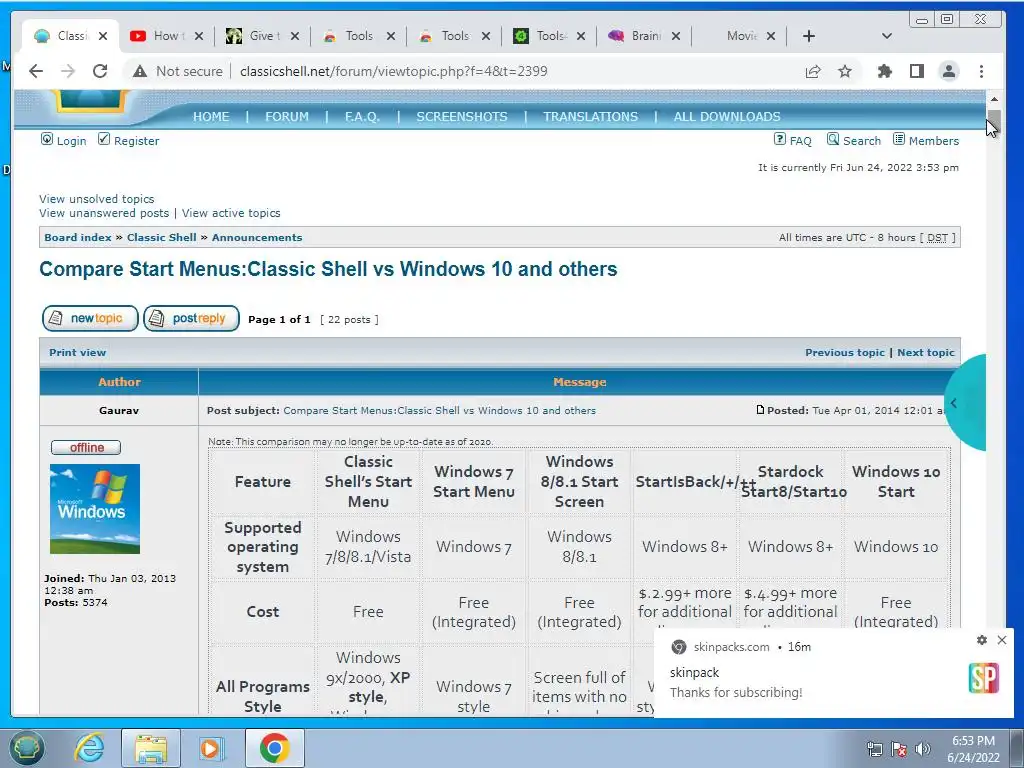Click Gaurav's Windows XP avatar image

click(x=95, y=509)
